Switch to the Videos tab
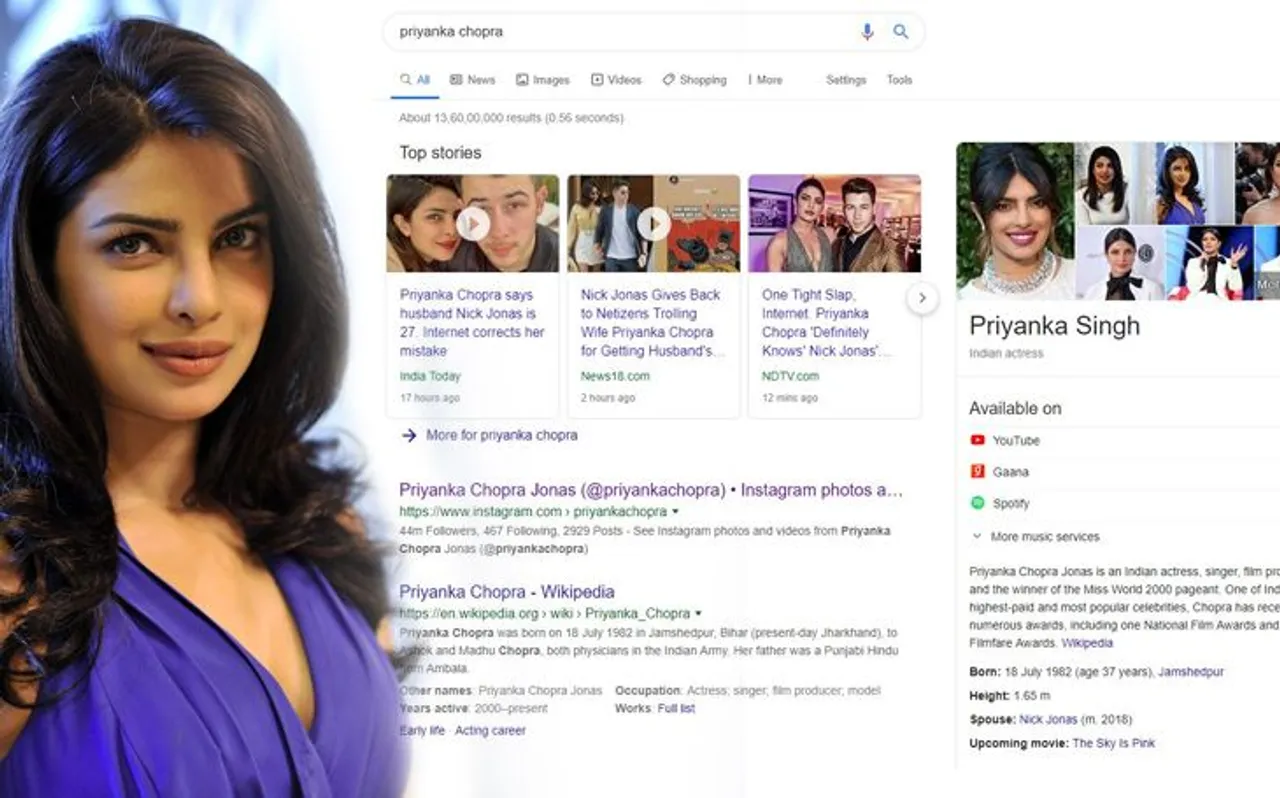 (616, 80)
